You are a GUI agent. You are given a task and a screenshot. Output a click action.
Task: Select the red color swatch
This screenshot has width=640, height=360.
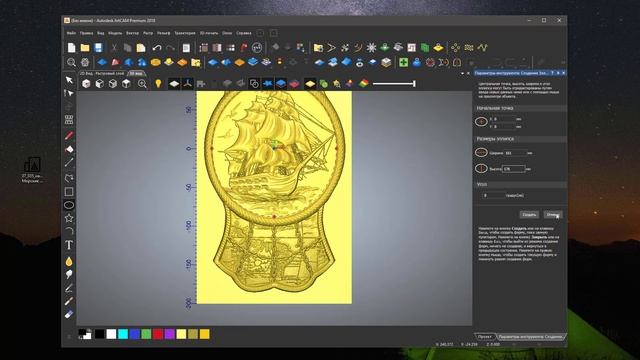pyautogui.click(x=158, y=334)
